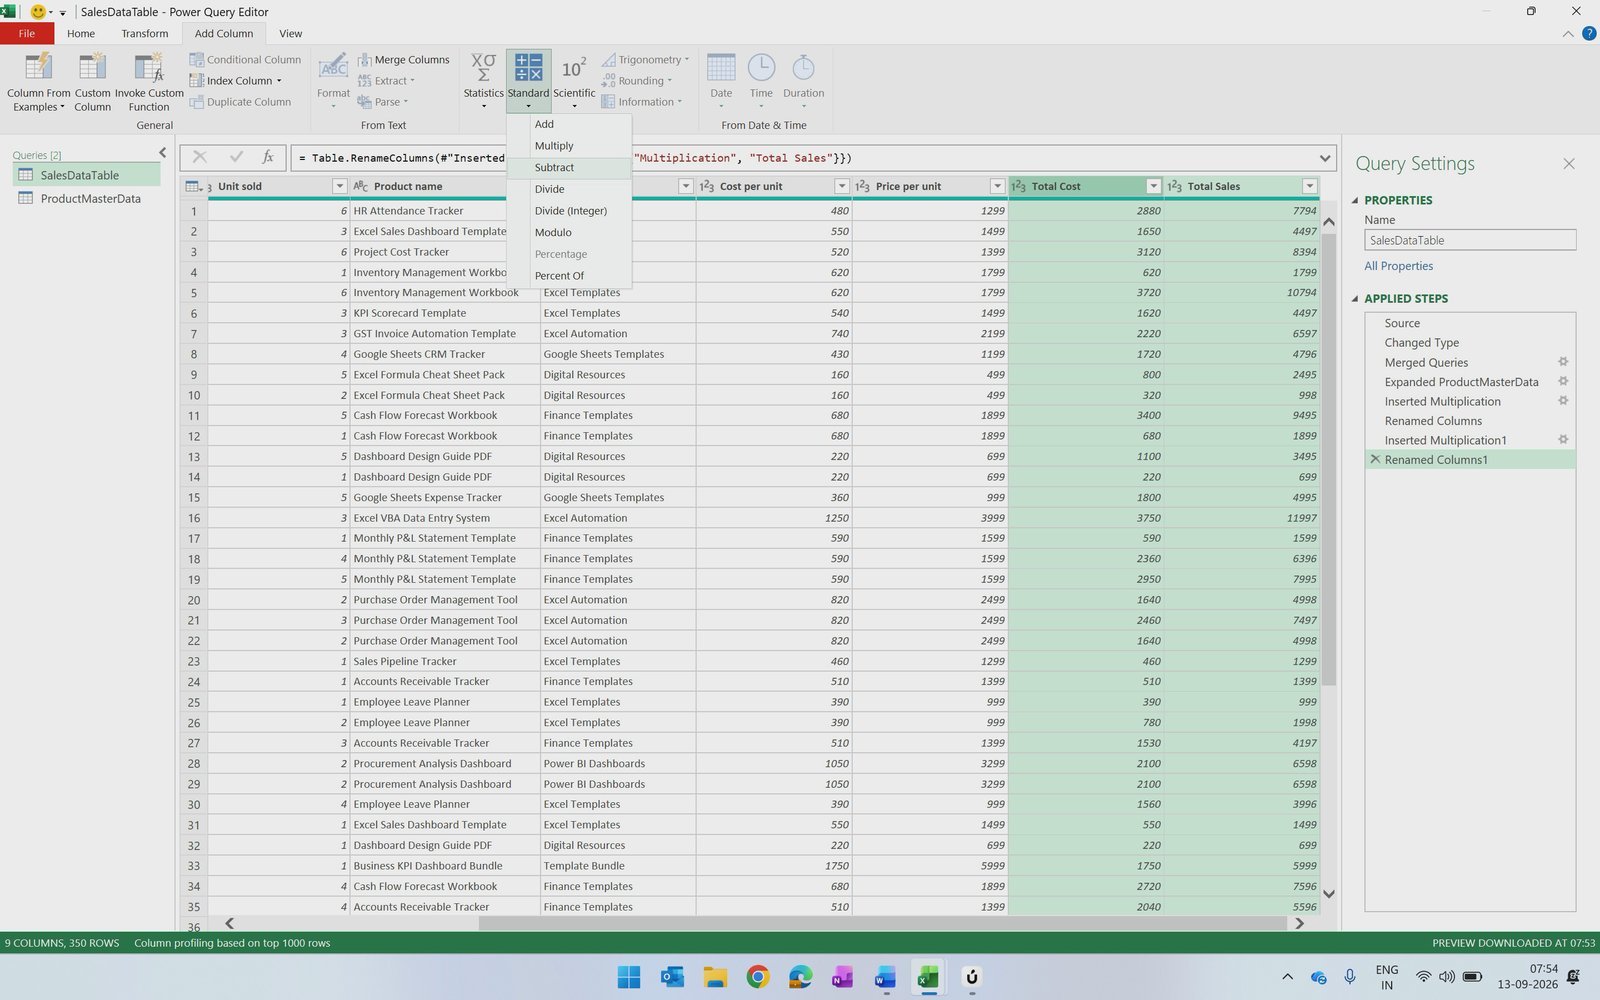
Task: Open Inserted Multiplication step gear
Action: coord(1563,401)
